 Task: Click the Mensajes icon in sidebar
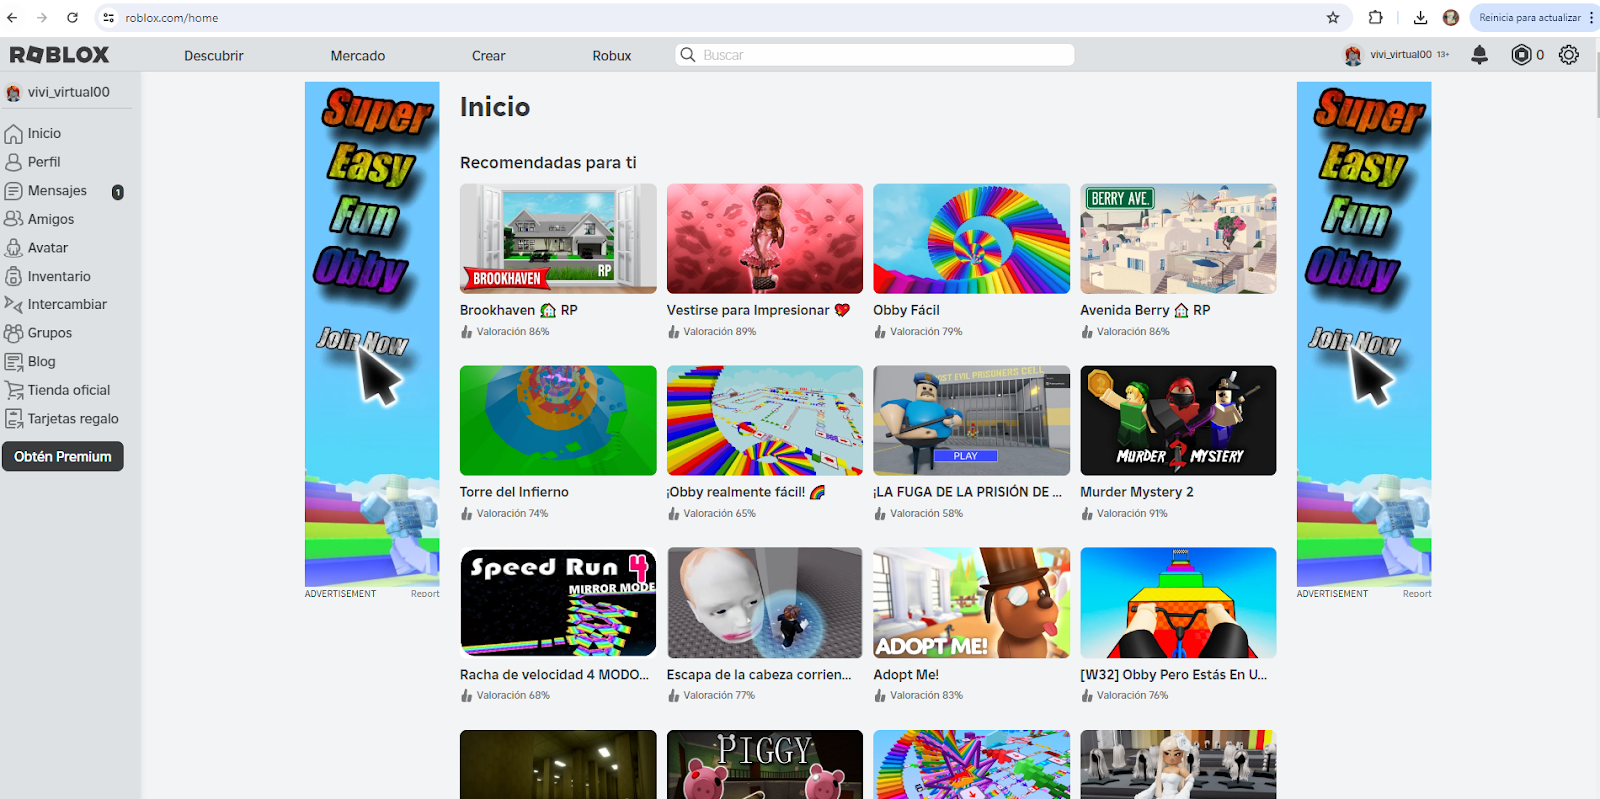pos(13,191)
